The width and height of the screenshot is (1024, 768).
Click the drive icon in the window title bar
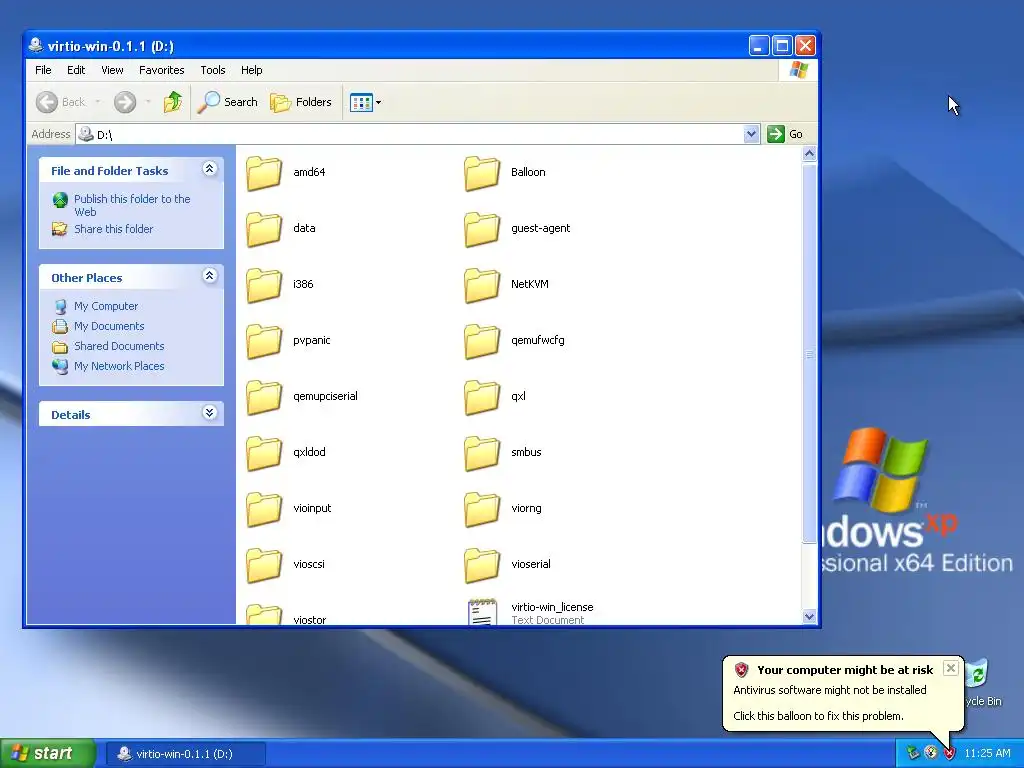[x=36, y=45]
